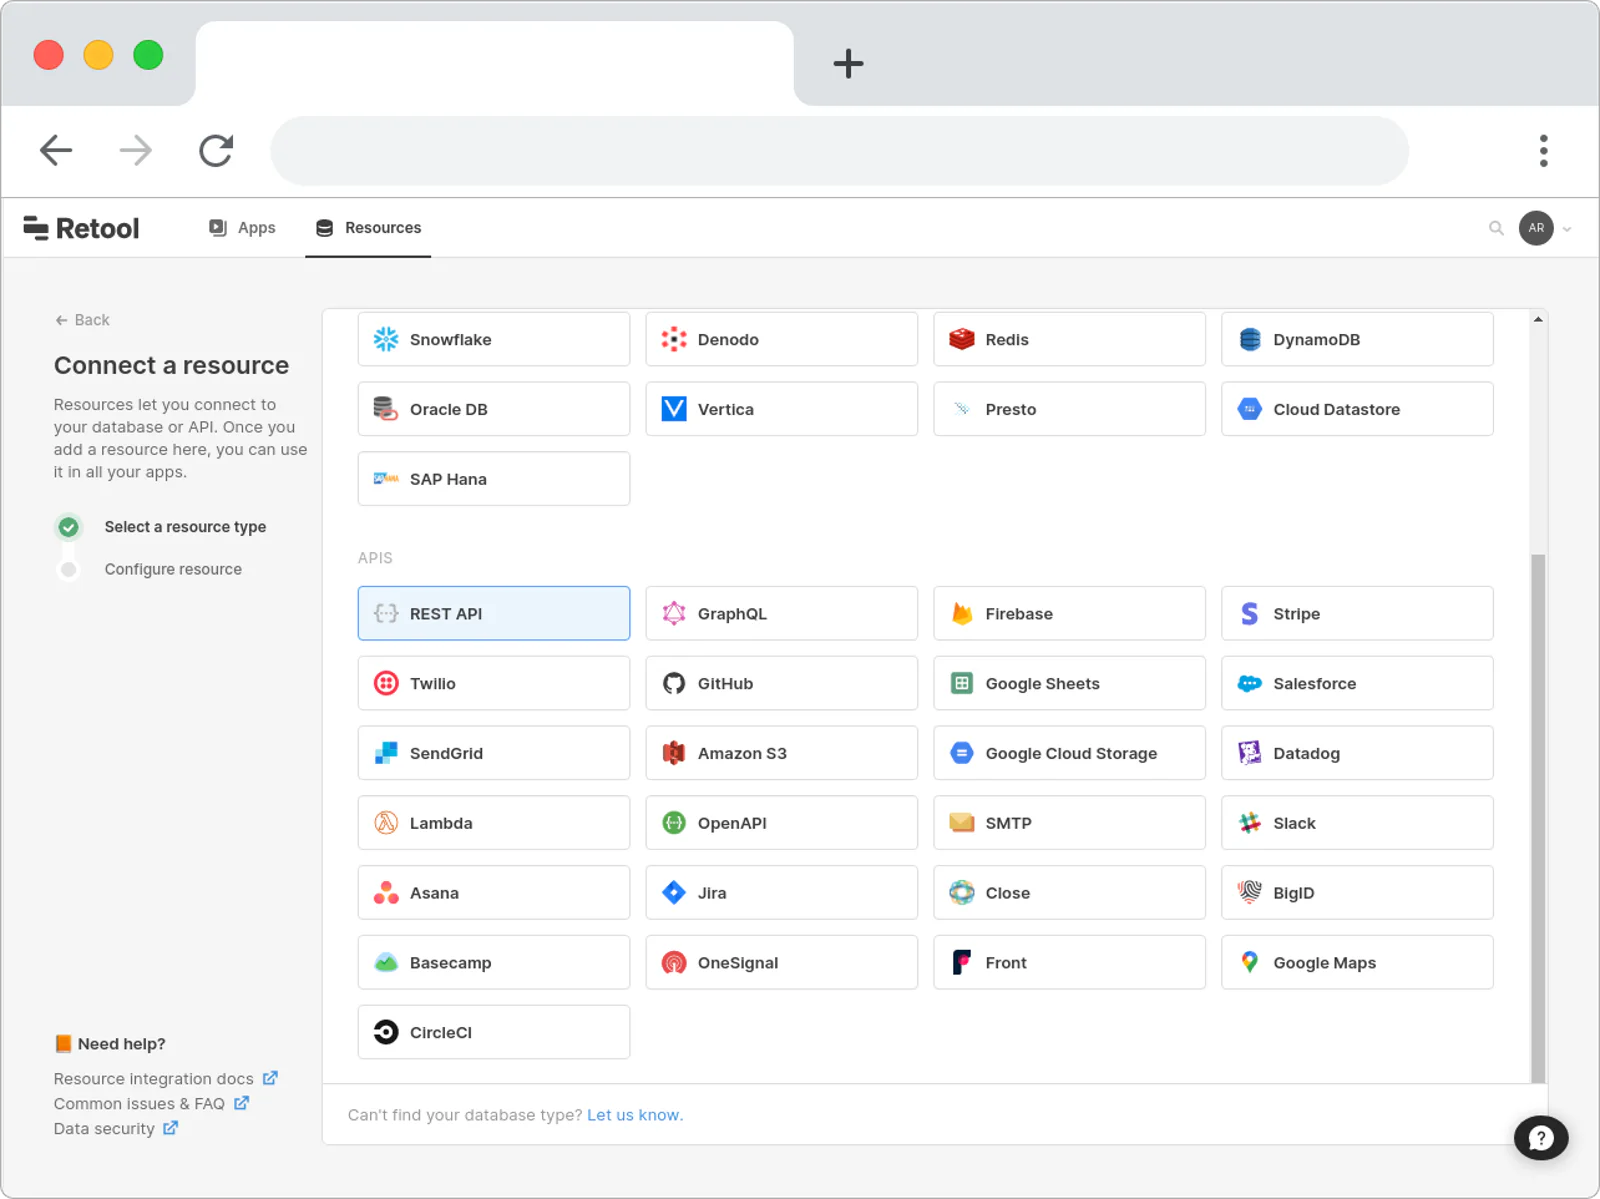Choose the Denodo resource icon
1600x1199 pixels.
674,339
